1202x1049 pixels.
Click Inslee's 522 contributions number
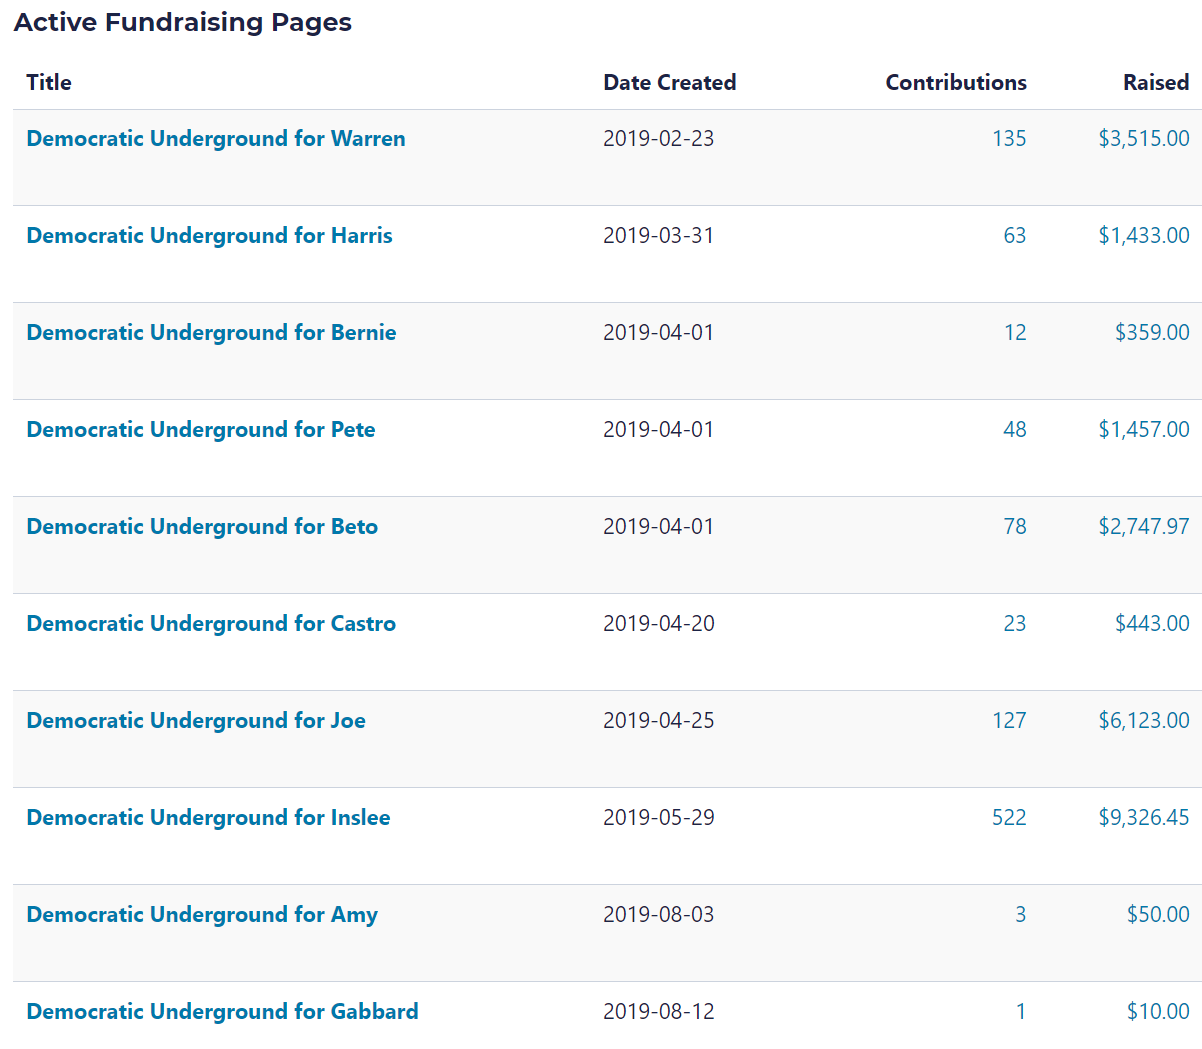1009,818
